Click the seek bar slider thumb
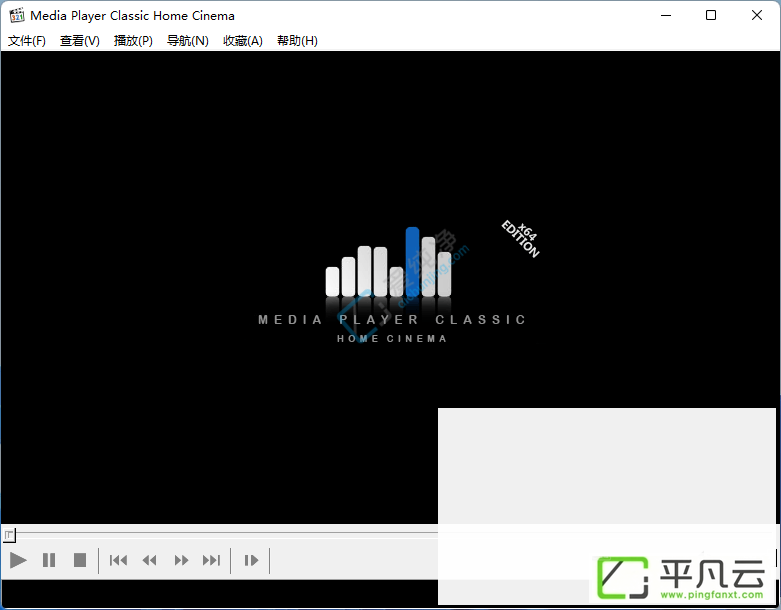This screenshot has width=781, height=610. click(x=9, y=535)
